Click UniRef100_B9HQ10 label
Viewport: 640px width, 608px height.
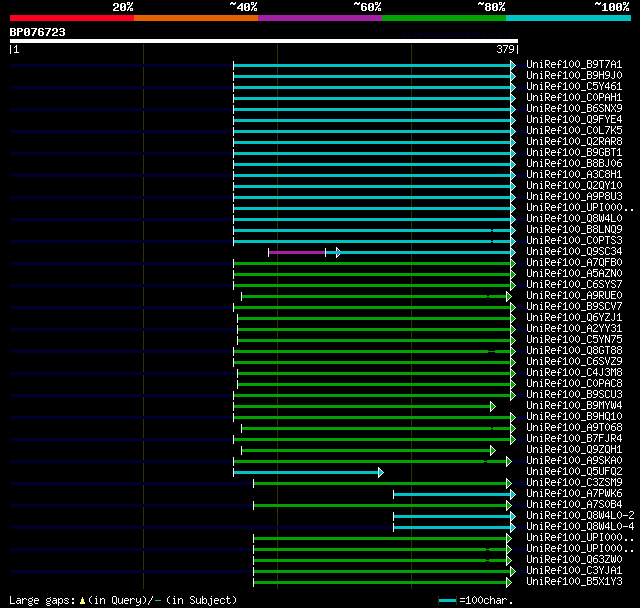click(x=574, y=417)
